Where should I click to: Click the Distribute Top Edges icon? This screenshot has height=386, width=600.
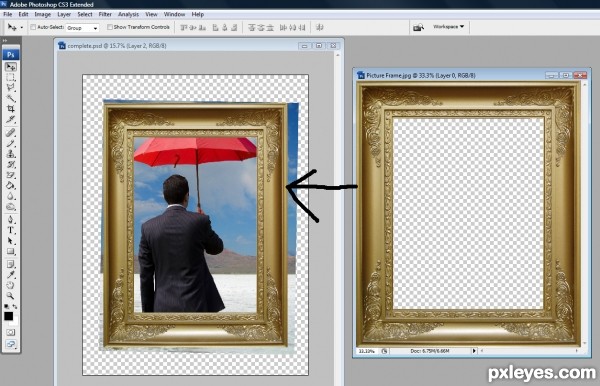[251, 27]
